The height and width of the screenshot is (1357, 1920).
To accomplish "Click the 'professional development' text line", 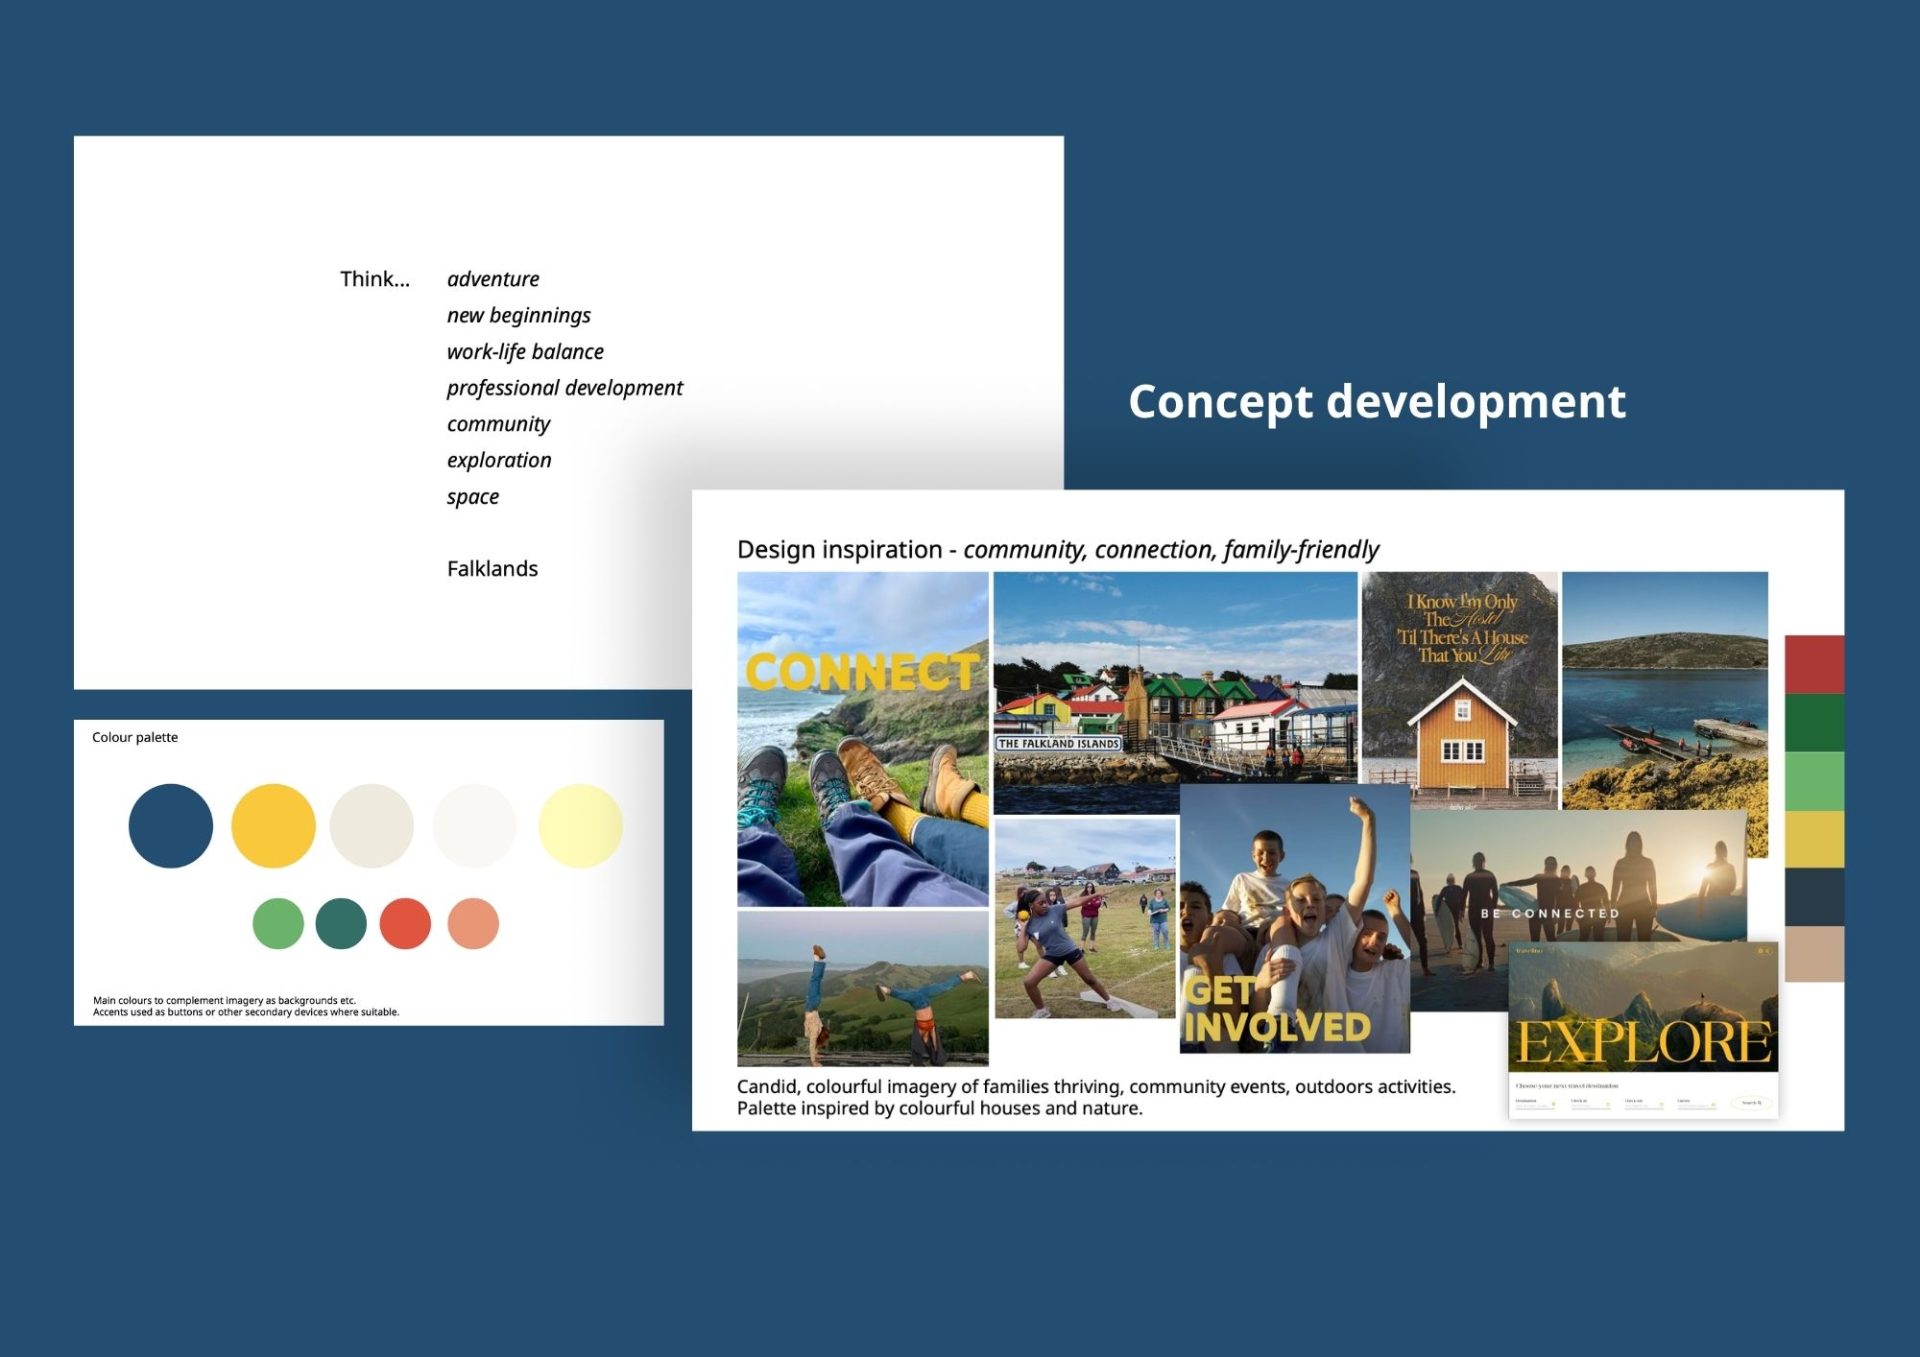I will point(564,388).
